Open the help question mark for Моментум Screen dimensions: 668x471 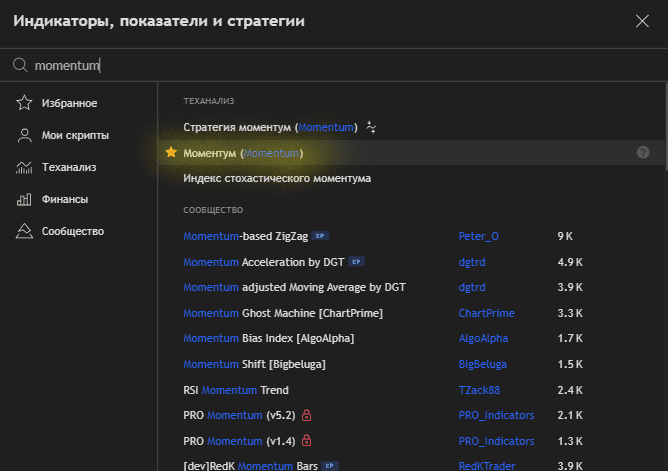point(643,152)
